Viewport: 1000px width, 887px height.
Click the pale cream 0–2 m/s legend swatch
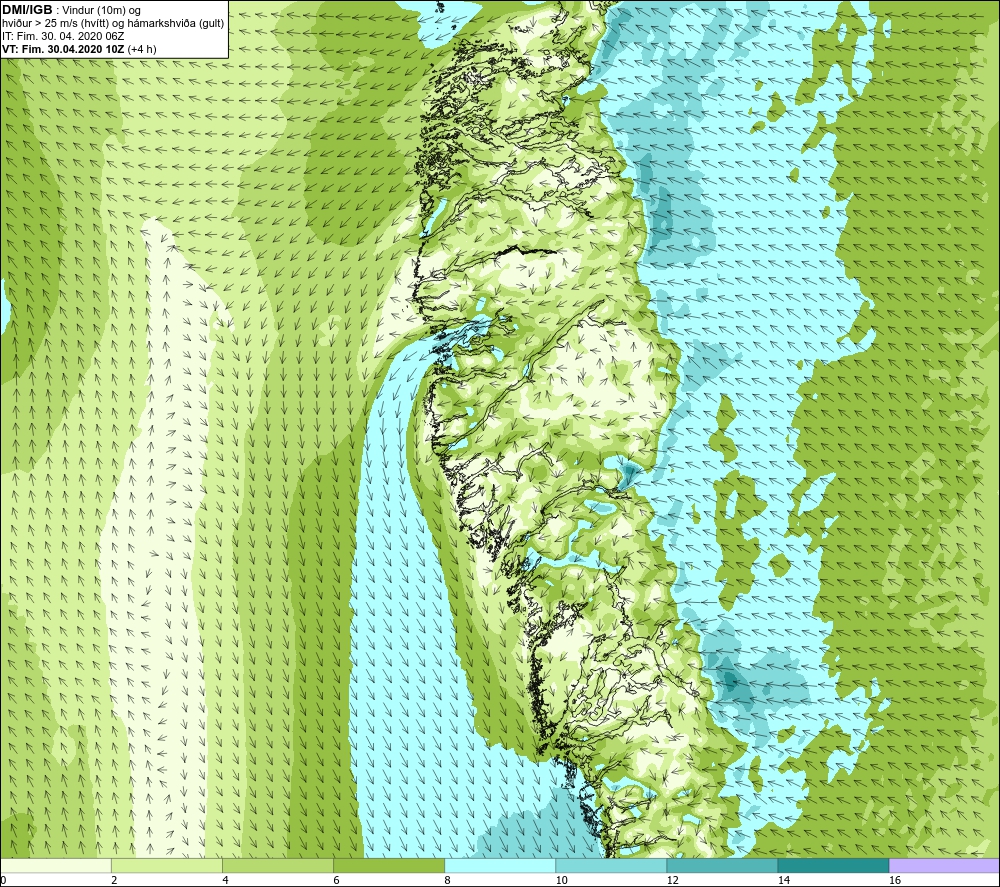coord(56,865)
